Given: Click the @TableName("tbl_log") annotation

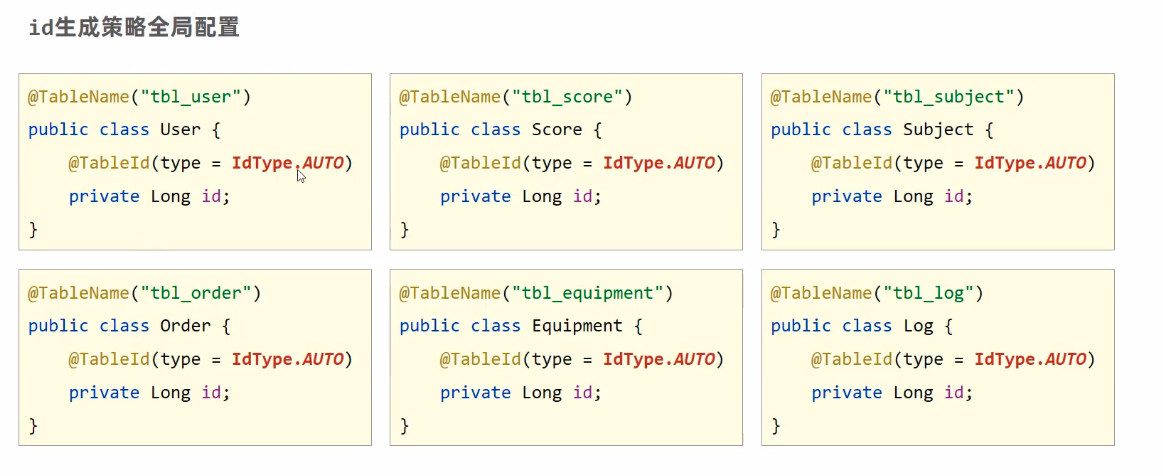Looking at the screenshot, I should pos(877,293).
